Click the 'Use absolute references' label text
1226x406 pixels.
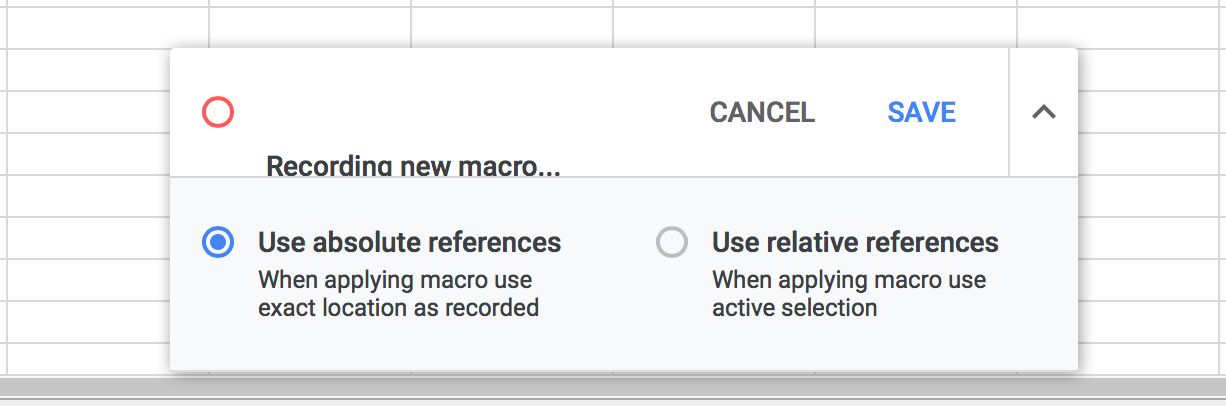point(409,242)
